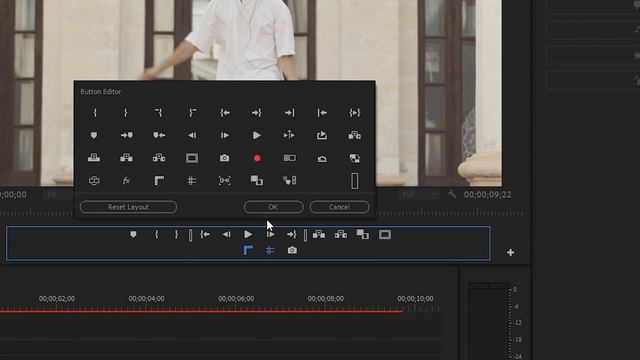Click Go to Next Edit Point icon

click(289, 113)
